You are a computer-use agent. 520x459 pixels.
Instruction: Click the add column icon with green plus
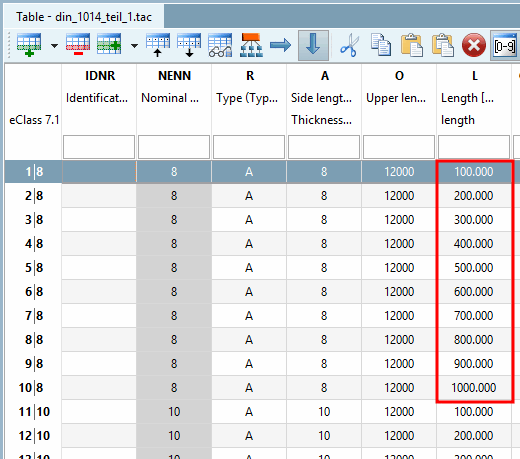click(109, 45)
